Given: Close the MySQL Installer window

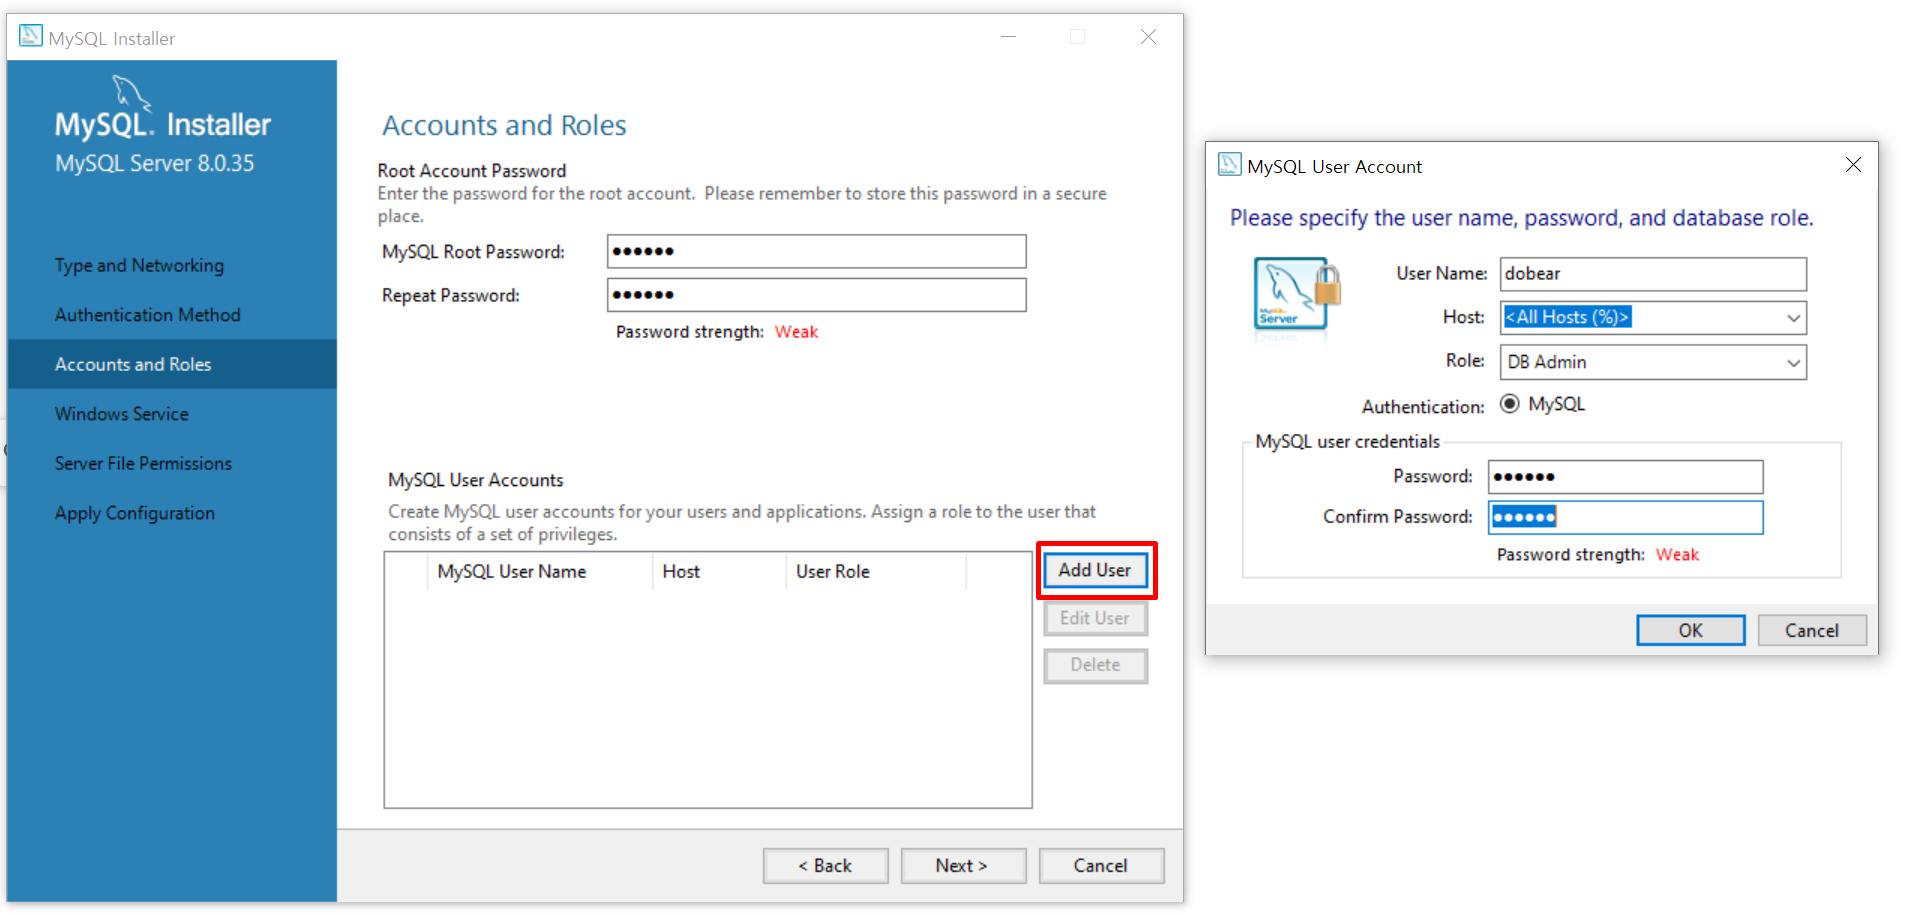Looking at the screenshot, I should click(1148, 37).
